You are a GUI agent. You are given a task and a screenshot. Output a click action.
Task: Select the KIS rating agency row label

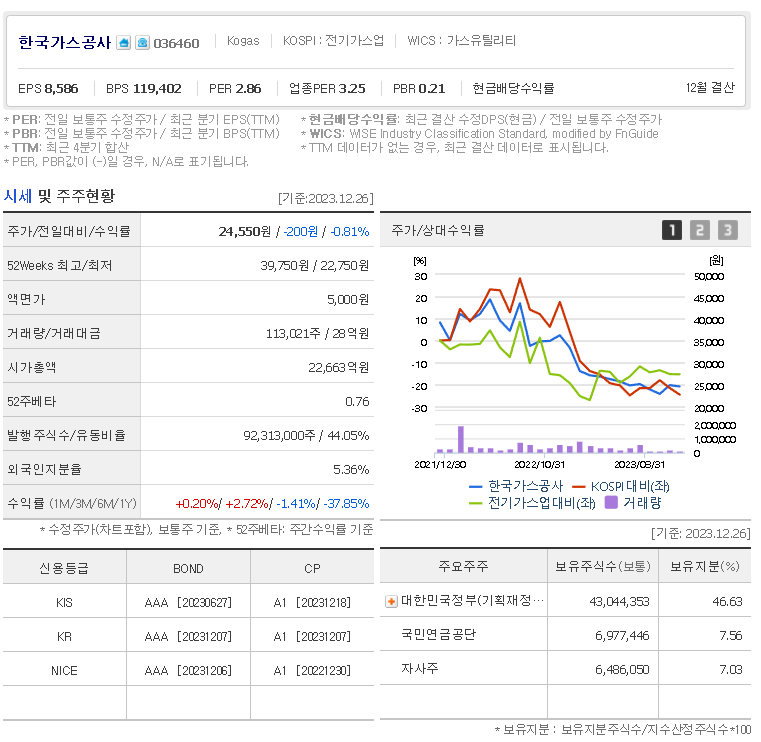tap(64, 603)
